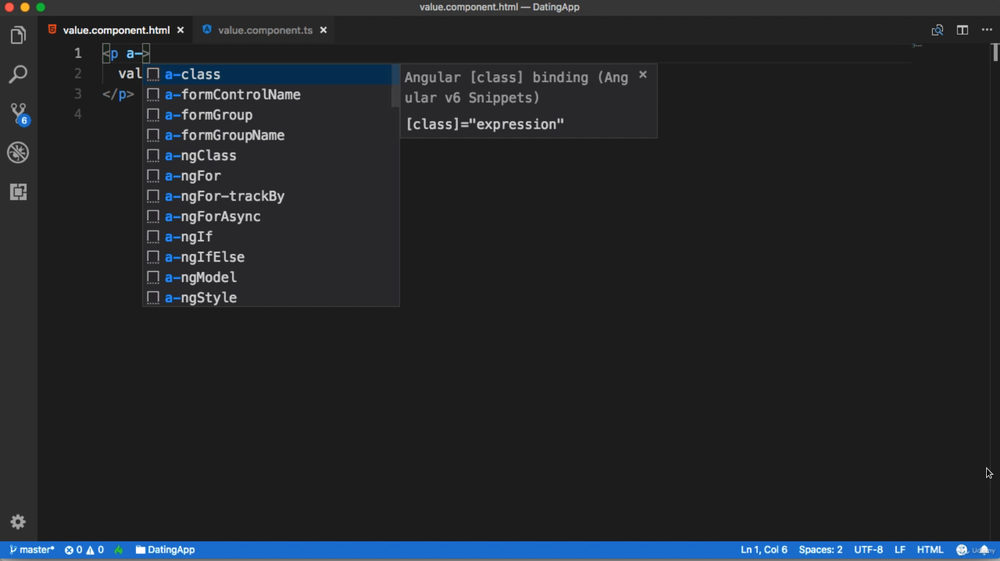Viewport: 1000px width, 561px height.
Task: Pick the a-ngIf suggestion
Action: point(189,237)
